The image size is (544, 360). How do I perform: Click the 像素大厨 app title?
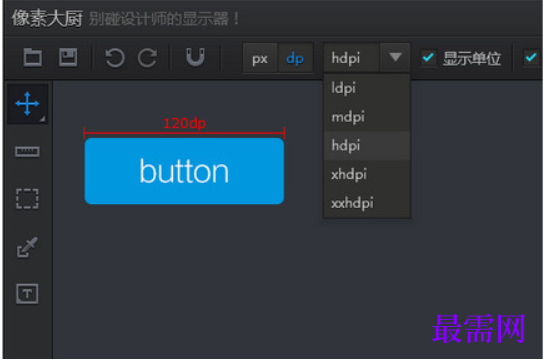coord(47,18)
